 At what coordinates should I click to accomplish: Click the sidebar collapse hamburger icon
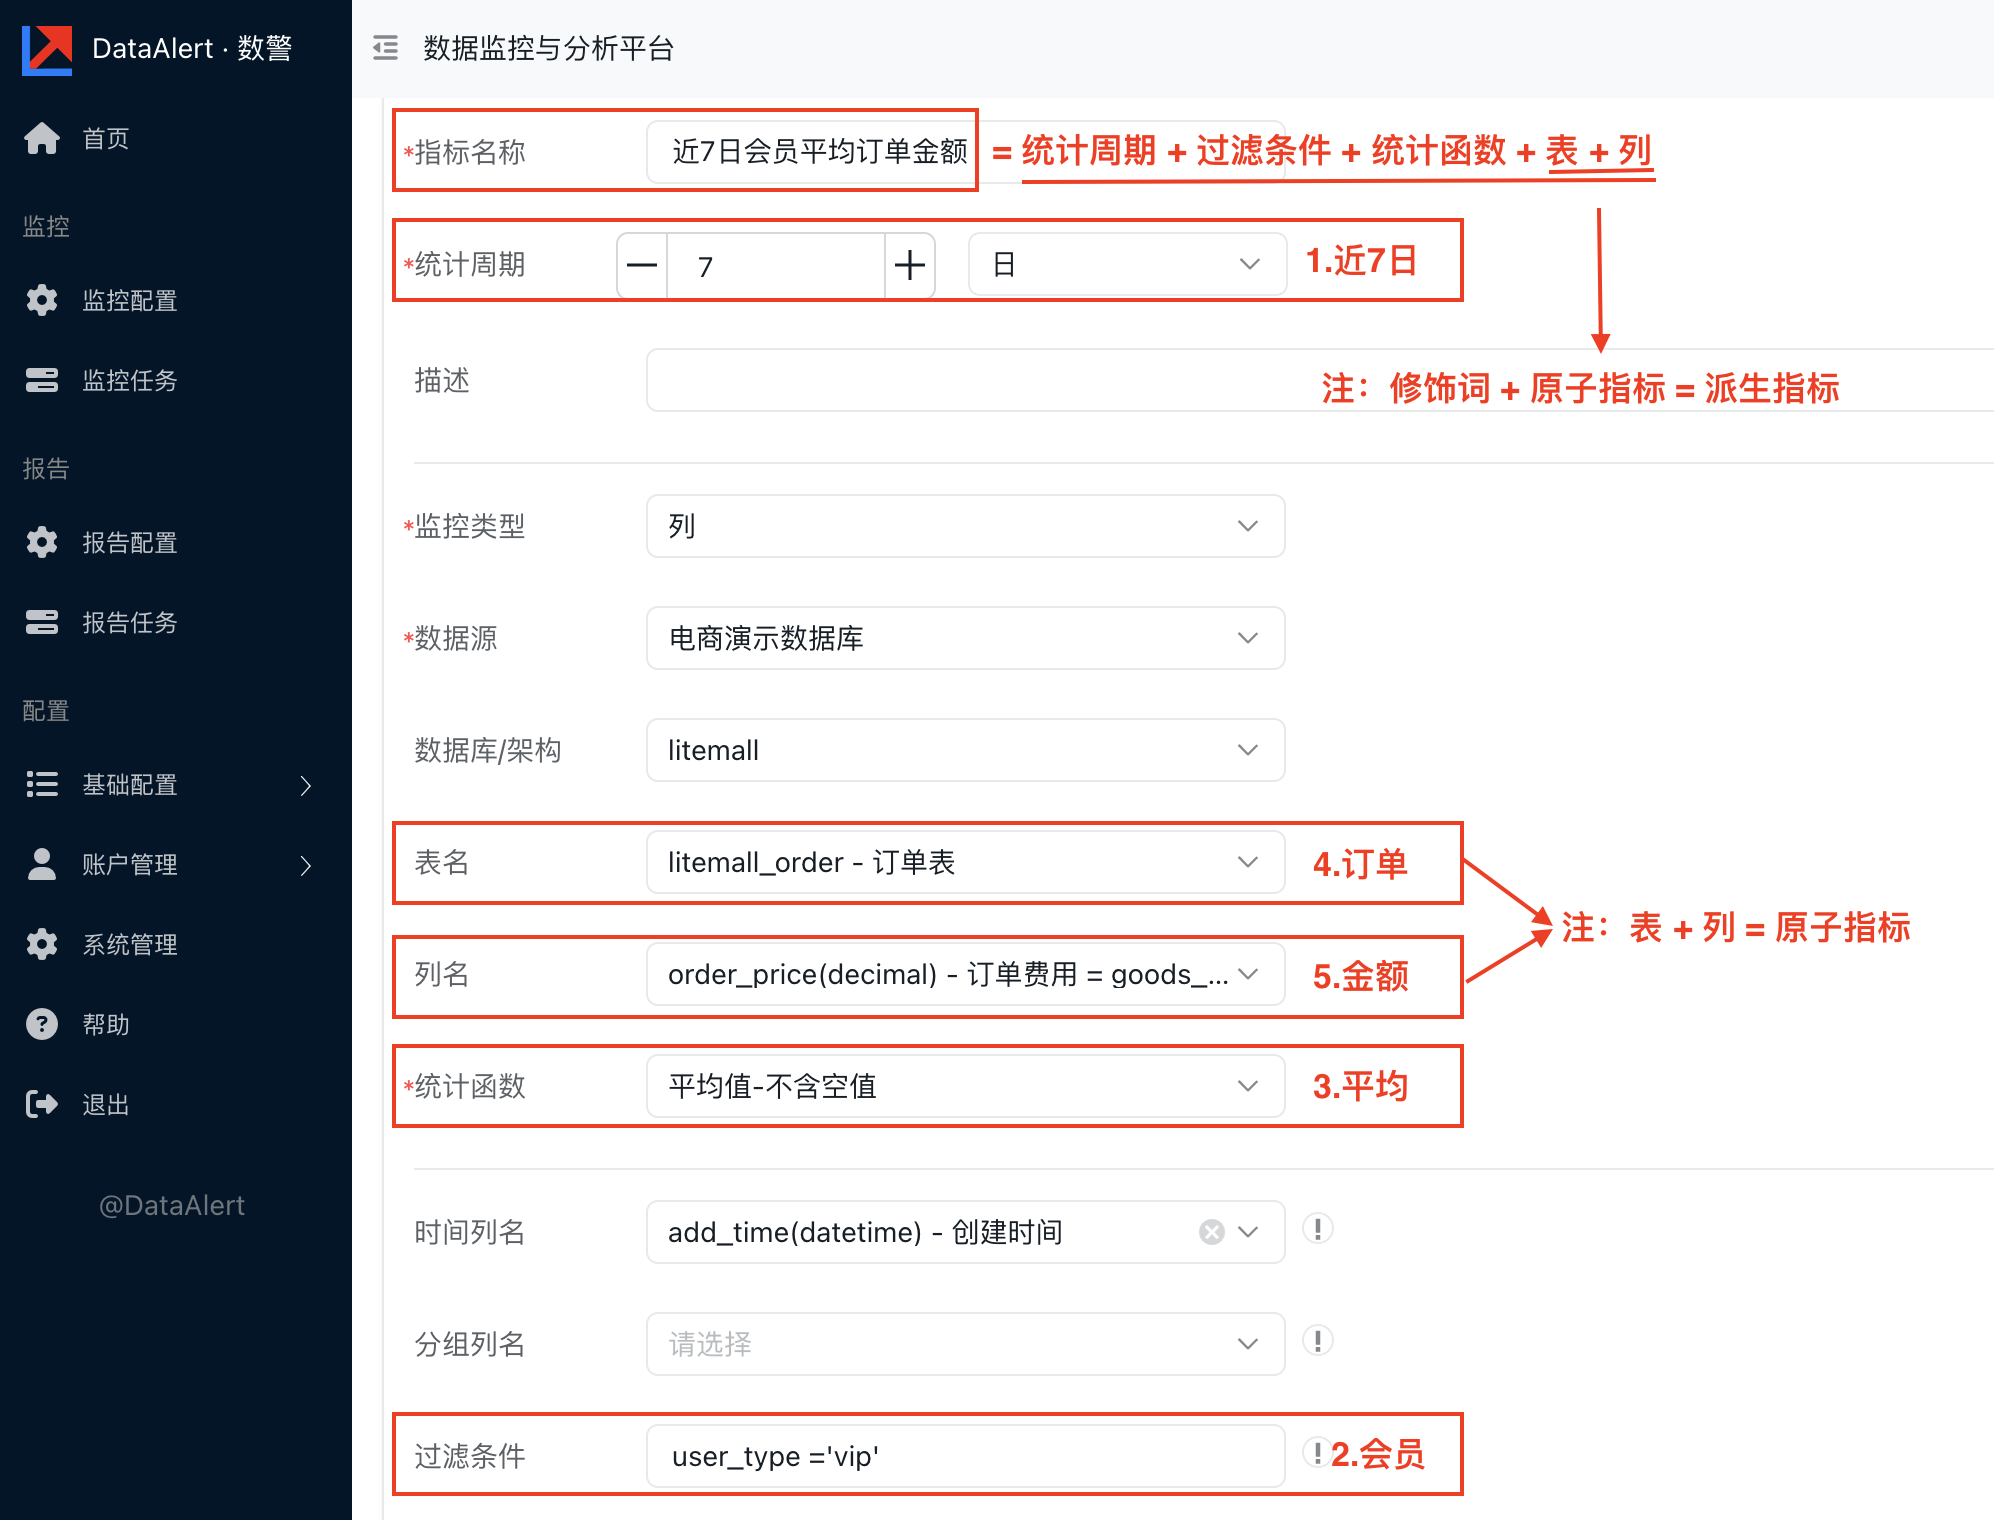[x=385, y=48]
